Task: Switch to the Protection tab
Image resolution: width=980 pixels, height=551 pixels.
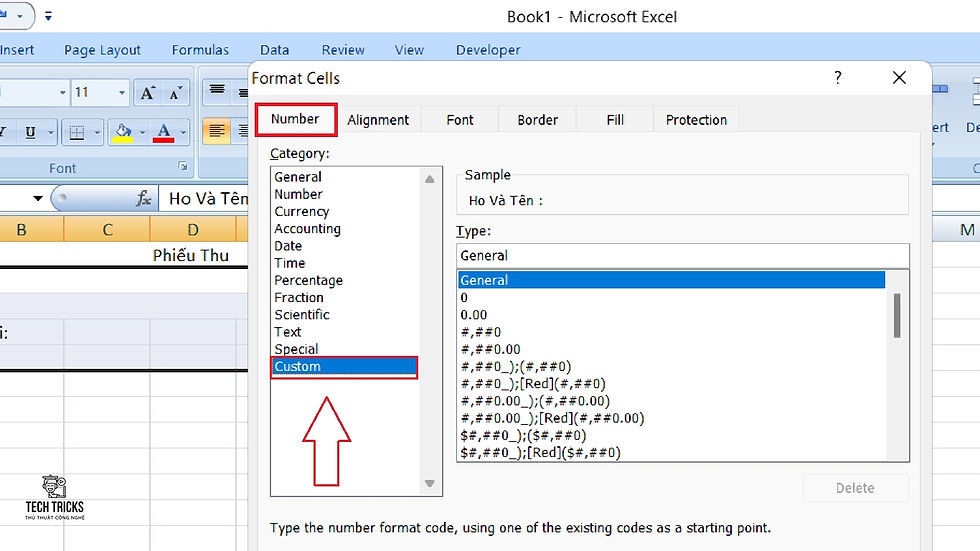Action: coord(696,120)
